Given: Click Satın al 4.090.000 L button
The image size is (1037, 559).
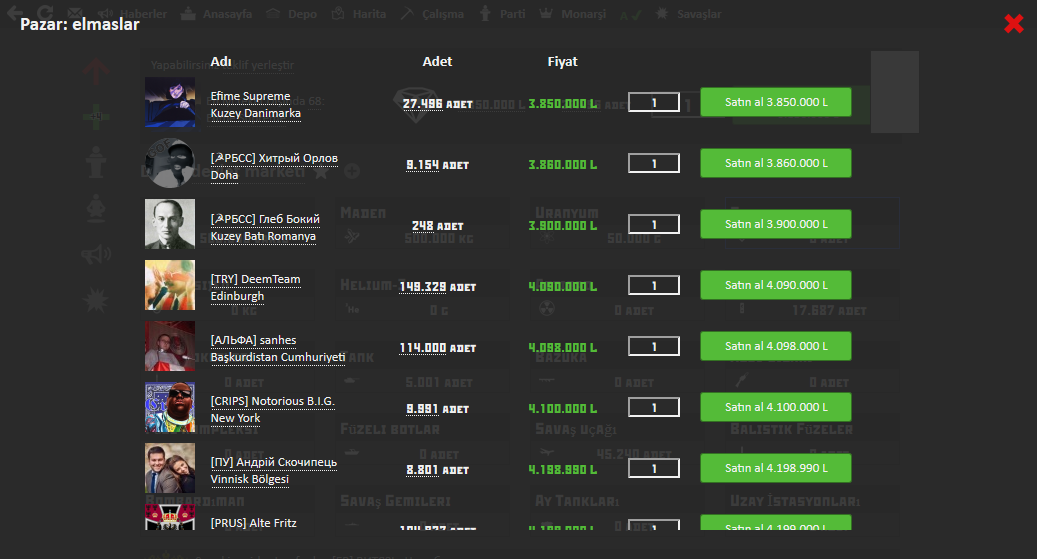Looking at the screenshot, I should (775, 285).
